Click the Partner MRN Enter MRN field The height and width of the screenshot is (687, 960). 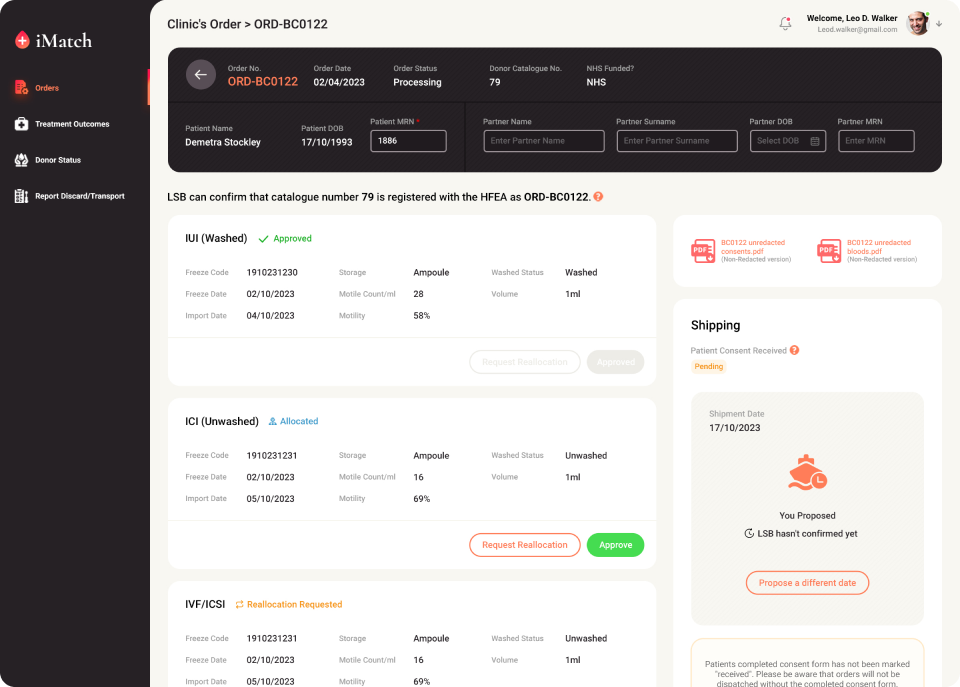click(x=876, y=141)
